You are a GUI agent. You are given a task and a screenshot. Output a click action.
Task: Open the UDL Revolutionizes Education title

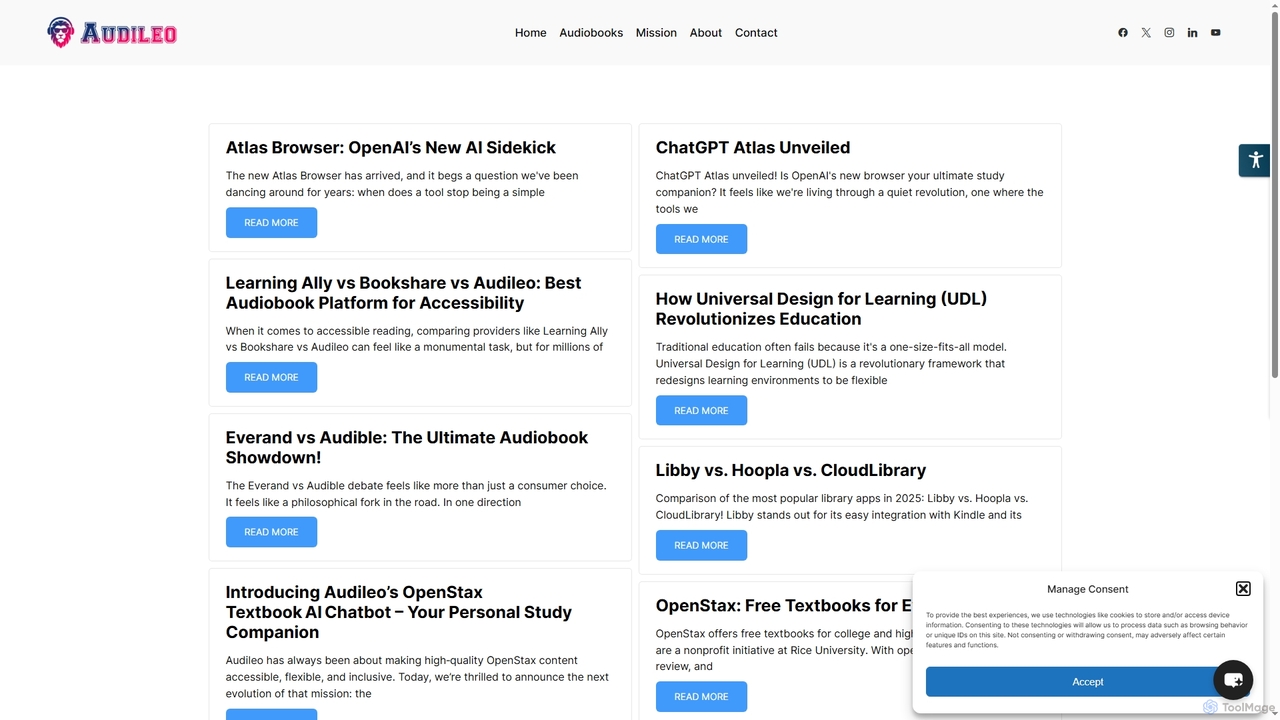[x=821, y=309]
